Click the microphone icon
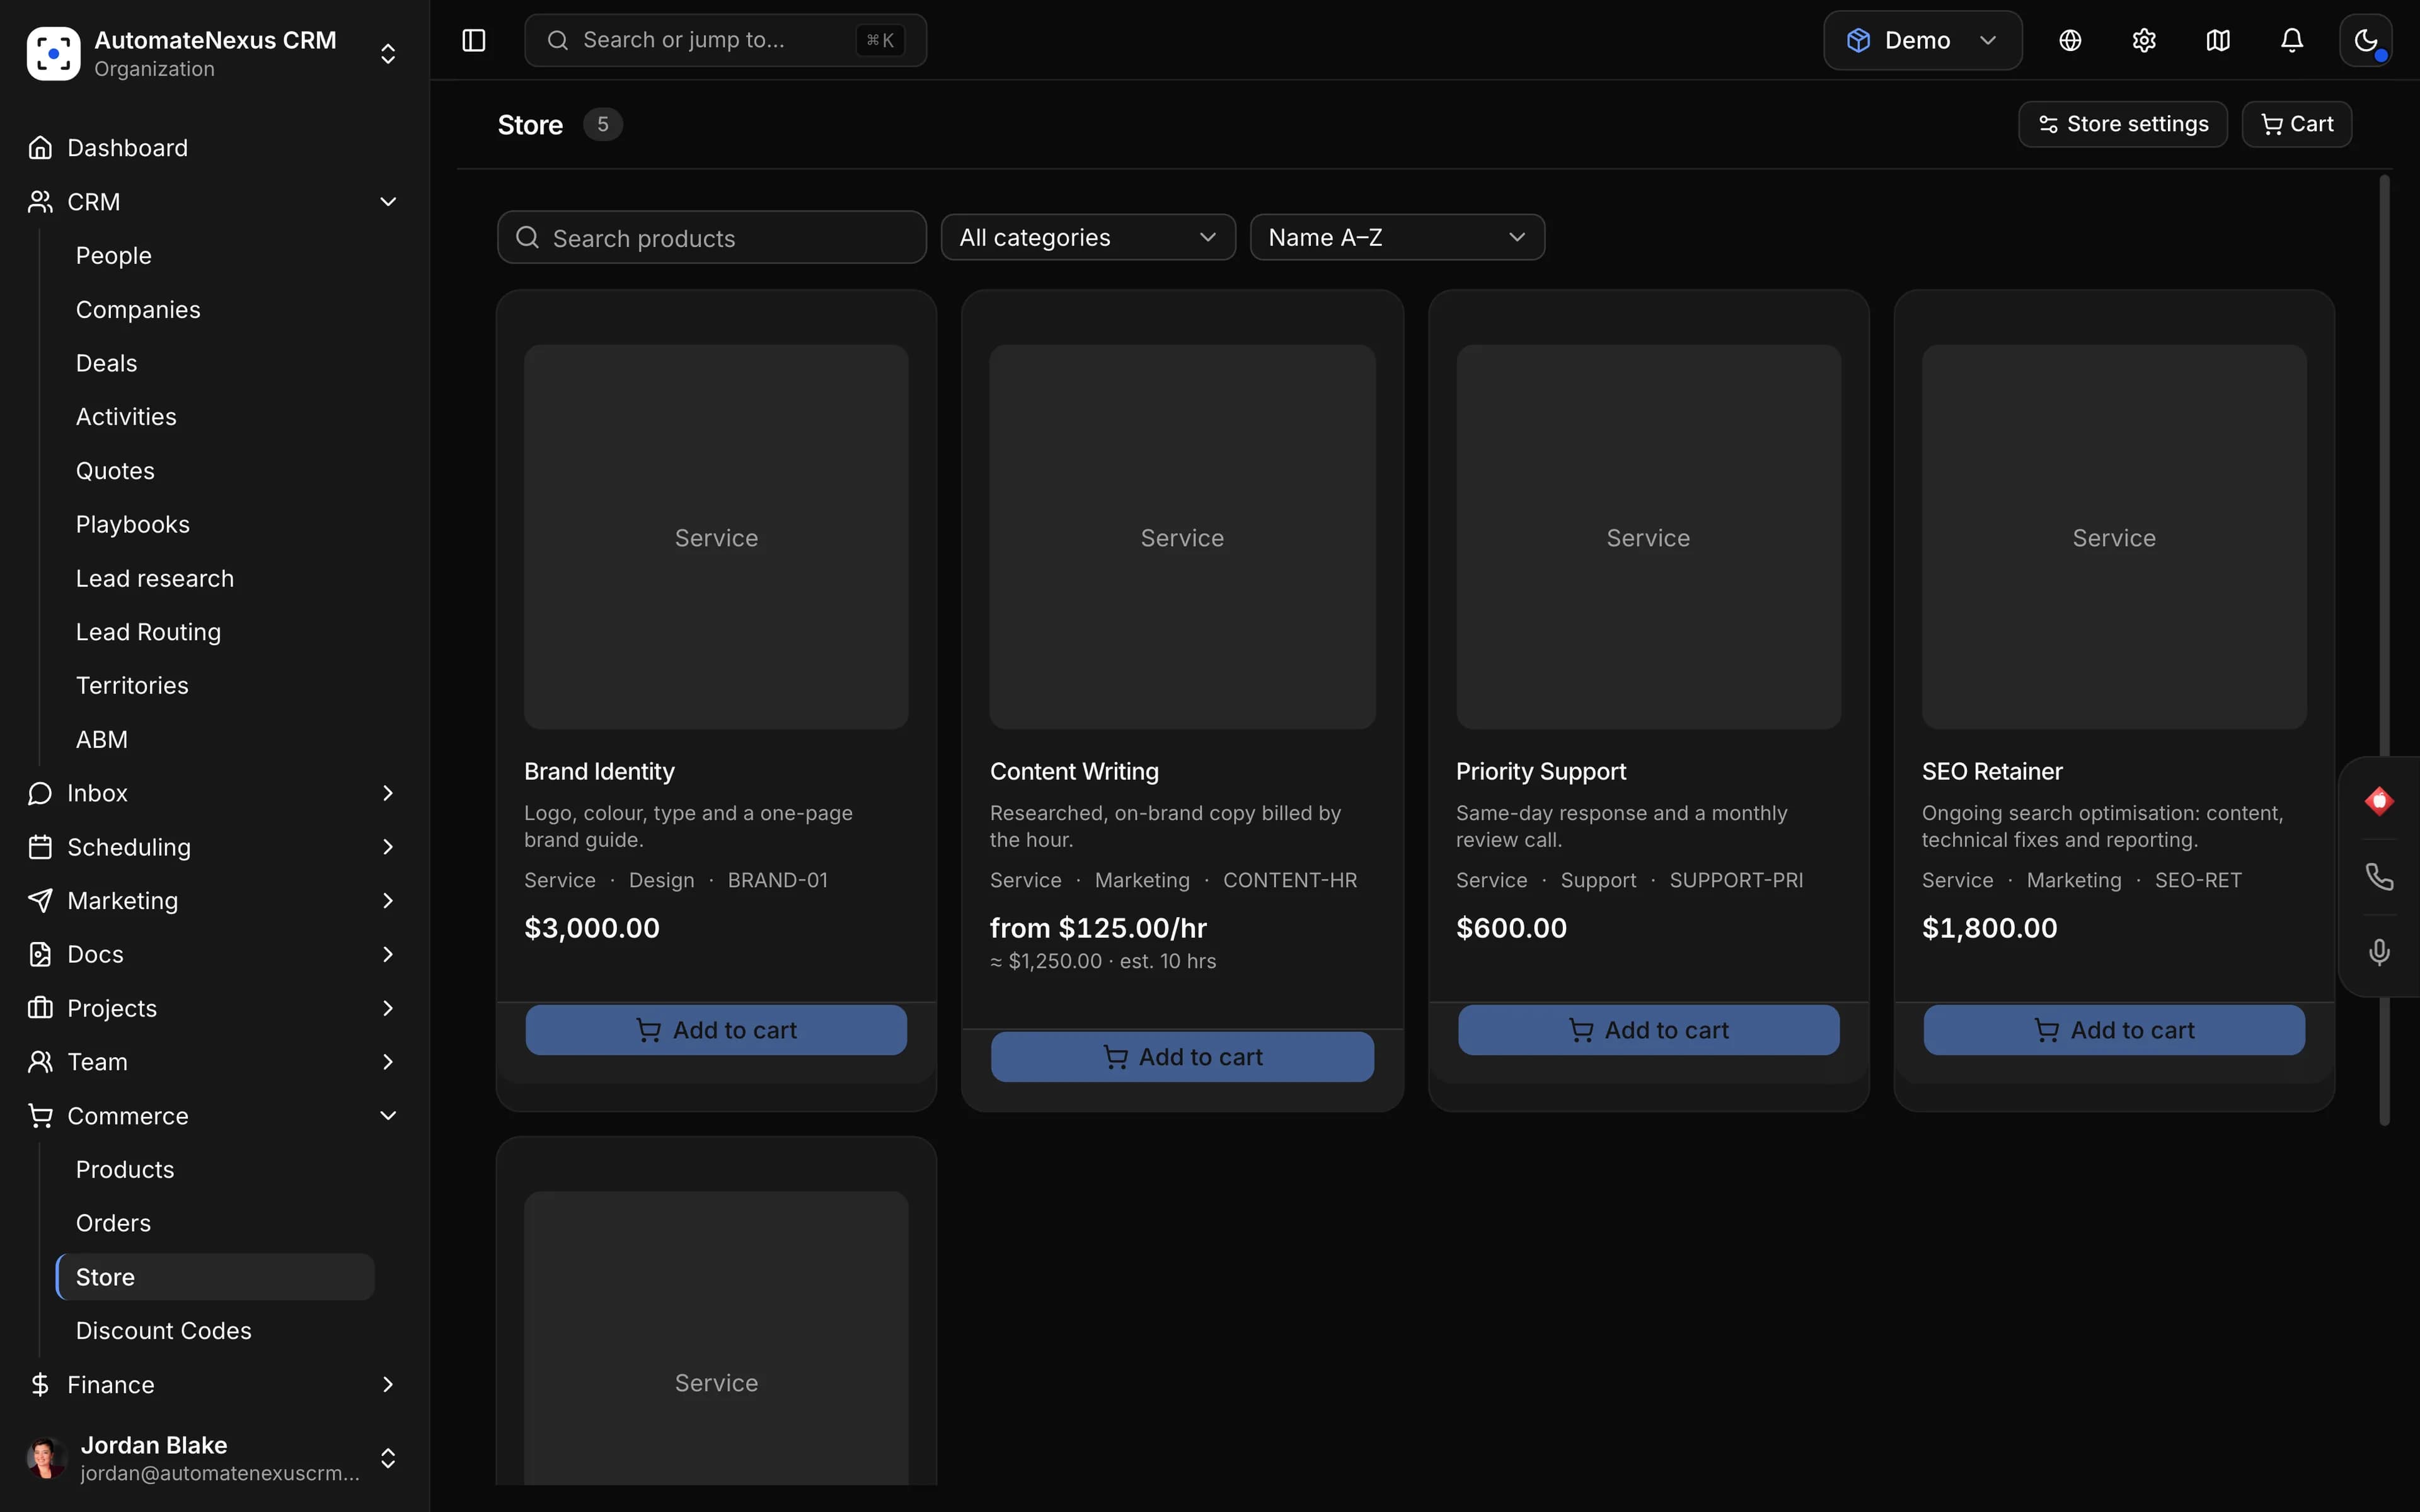Screen dimensions: 2420x1512 click(x=2379, y=951)
